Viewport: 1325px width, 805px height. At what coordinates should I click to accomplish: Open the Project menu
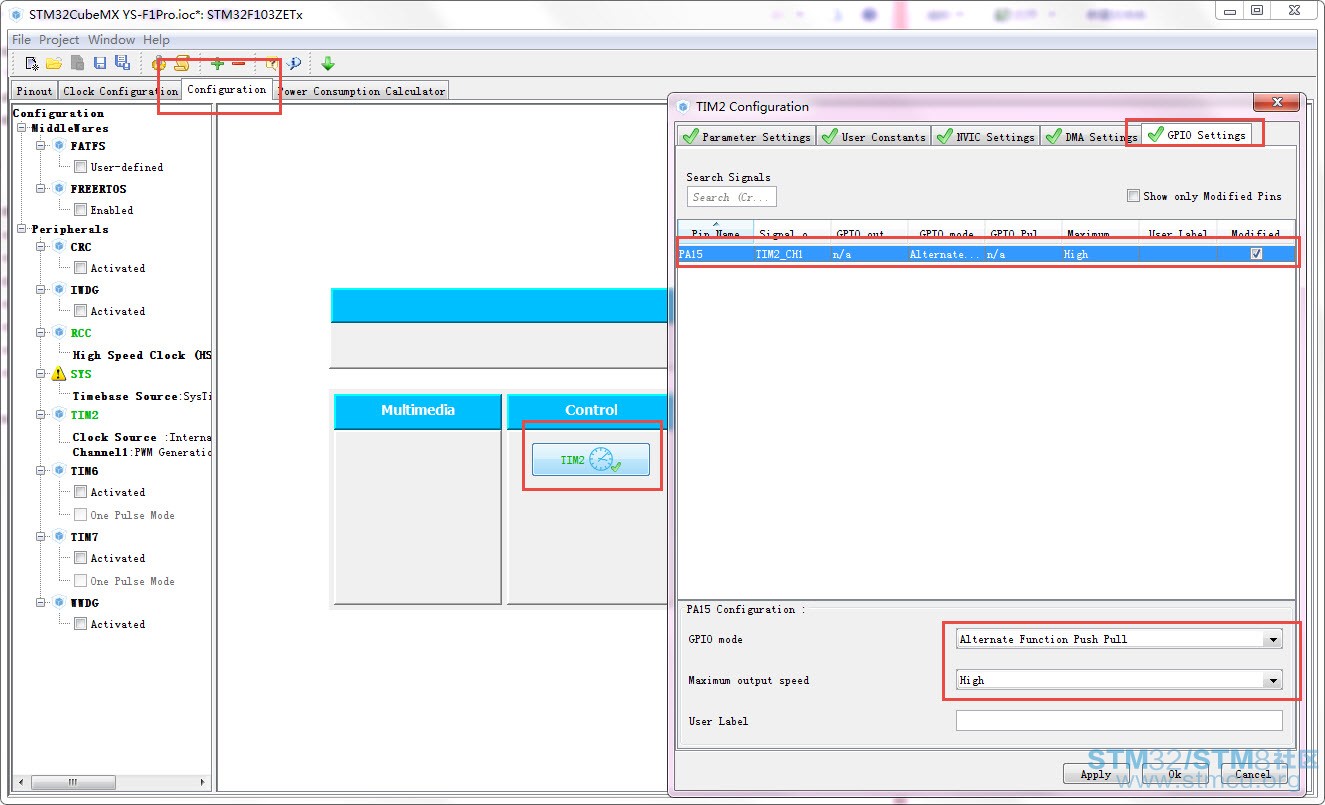59,40
